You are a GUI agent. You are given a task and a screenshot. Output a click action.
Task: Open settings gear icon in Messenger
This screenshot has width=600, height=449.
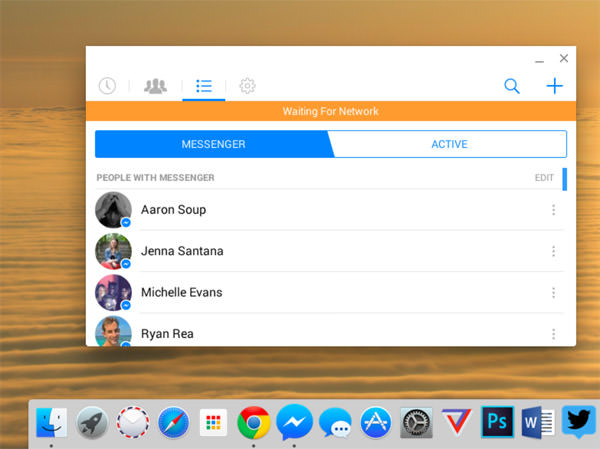(248, 86)
